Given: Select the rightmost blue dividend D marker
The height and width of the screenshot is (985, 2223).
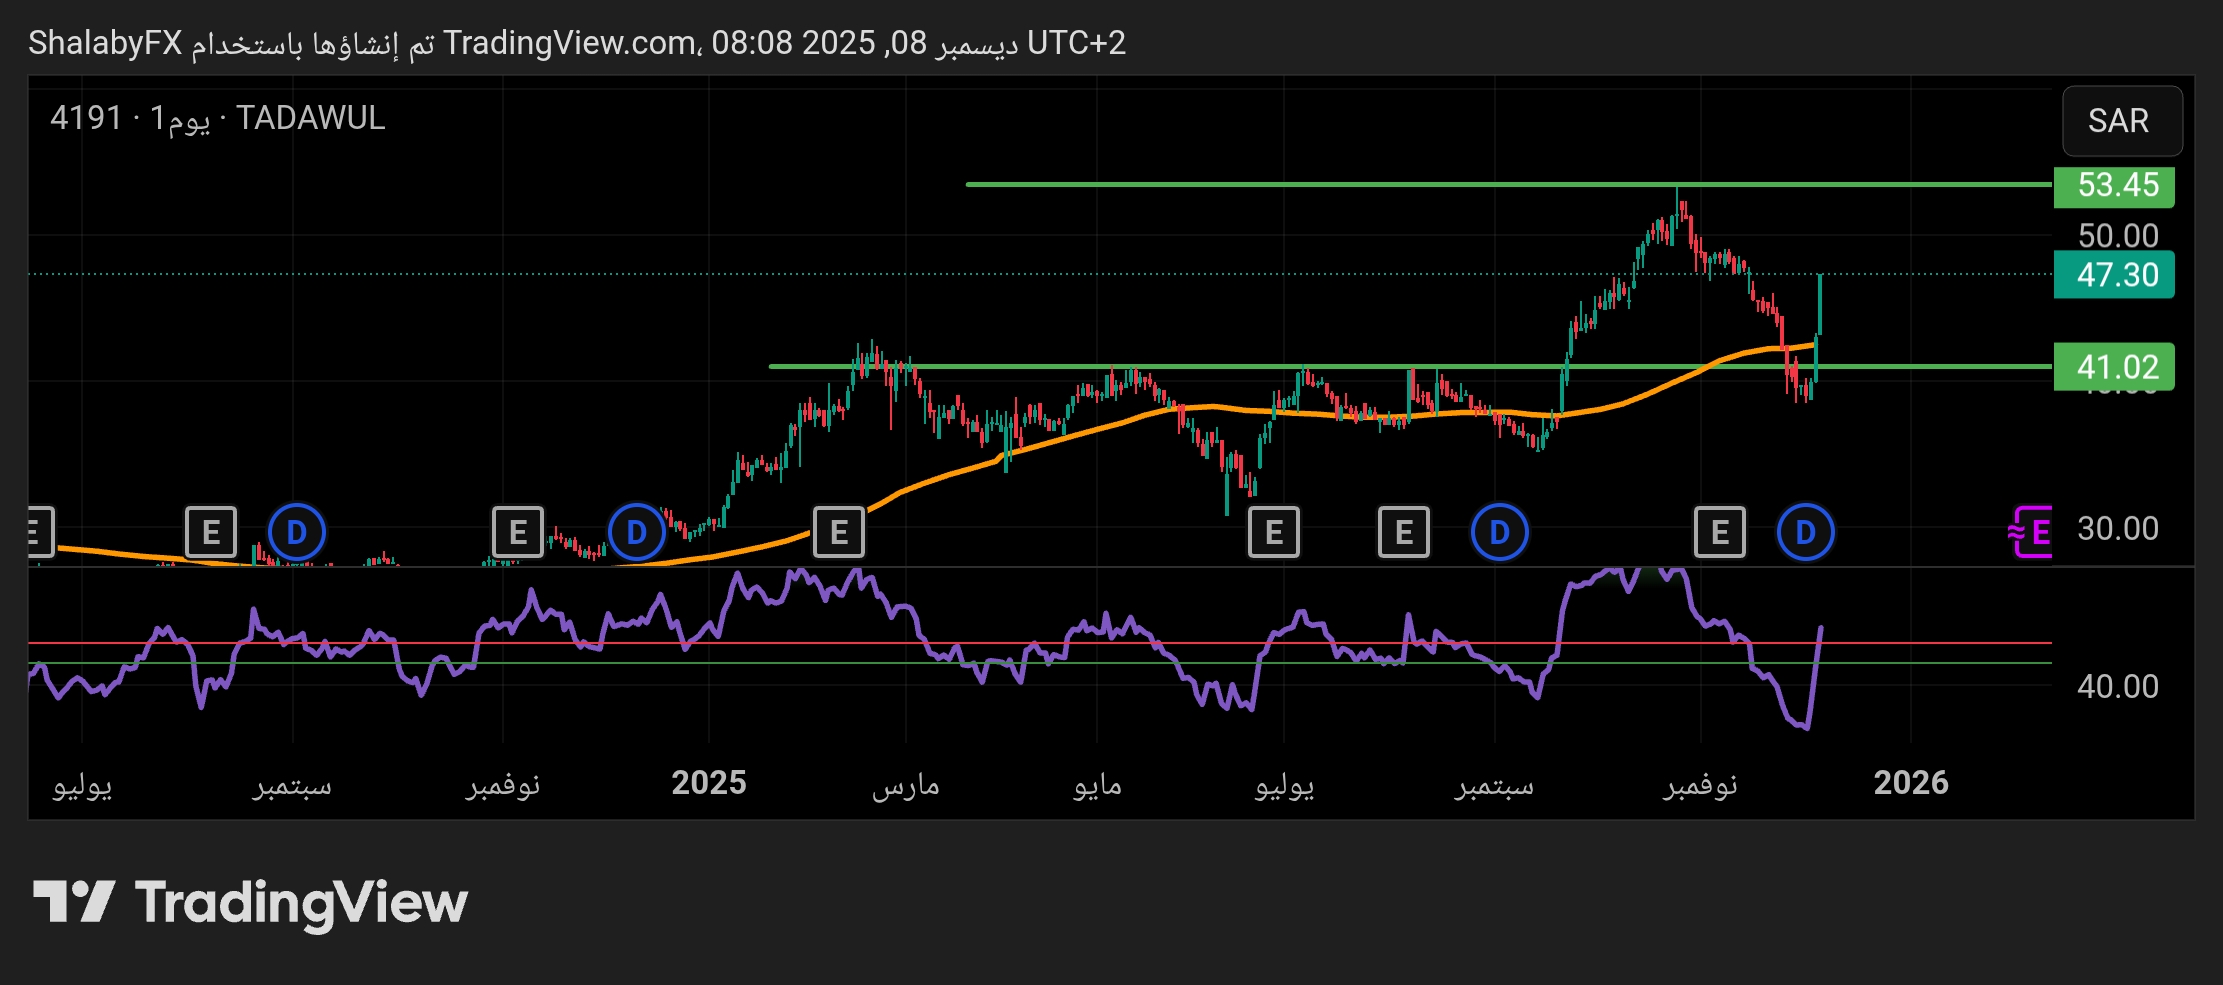Looking at the screenshot, I should click(x=1805, y=532).
